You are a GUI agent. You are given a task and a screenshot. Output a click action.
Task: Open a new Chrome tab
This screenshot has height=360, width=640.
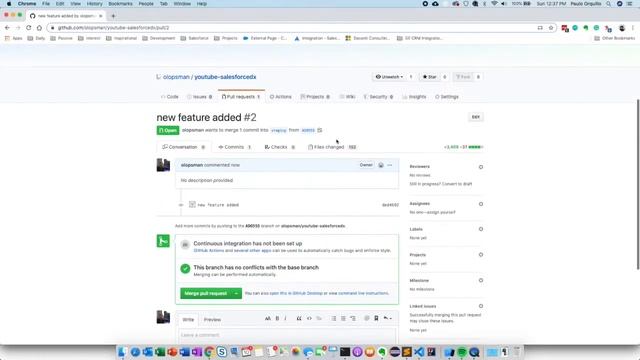tap(113, 16)
